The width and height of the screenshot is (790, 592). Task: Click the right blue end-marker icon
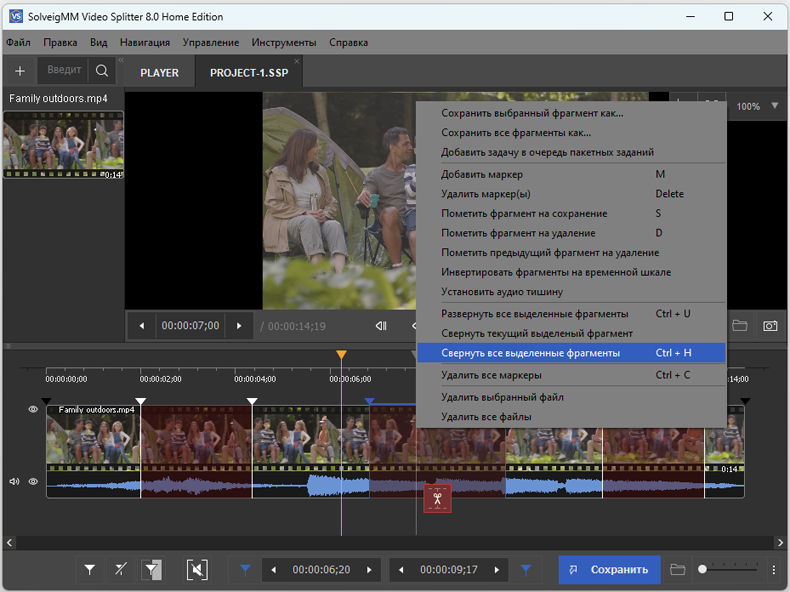click(526, 570)
